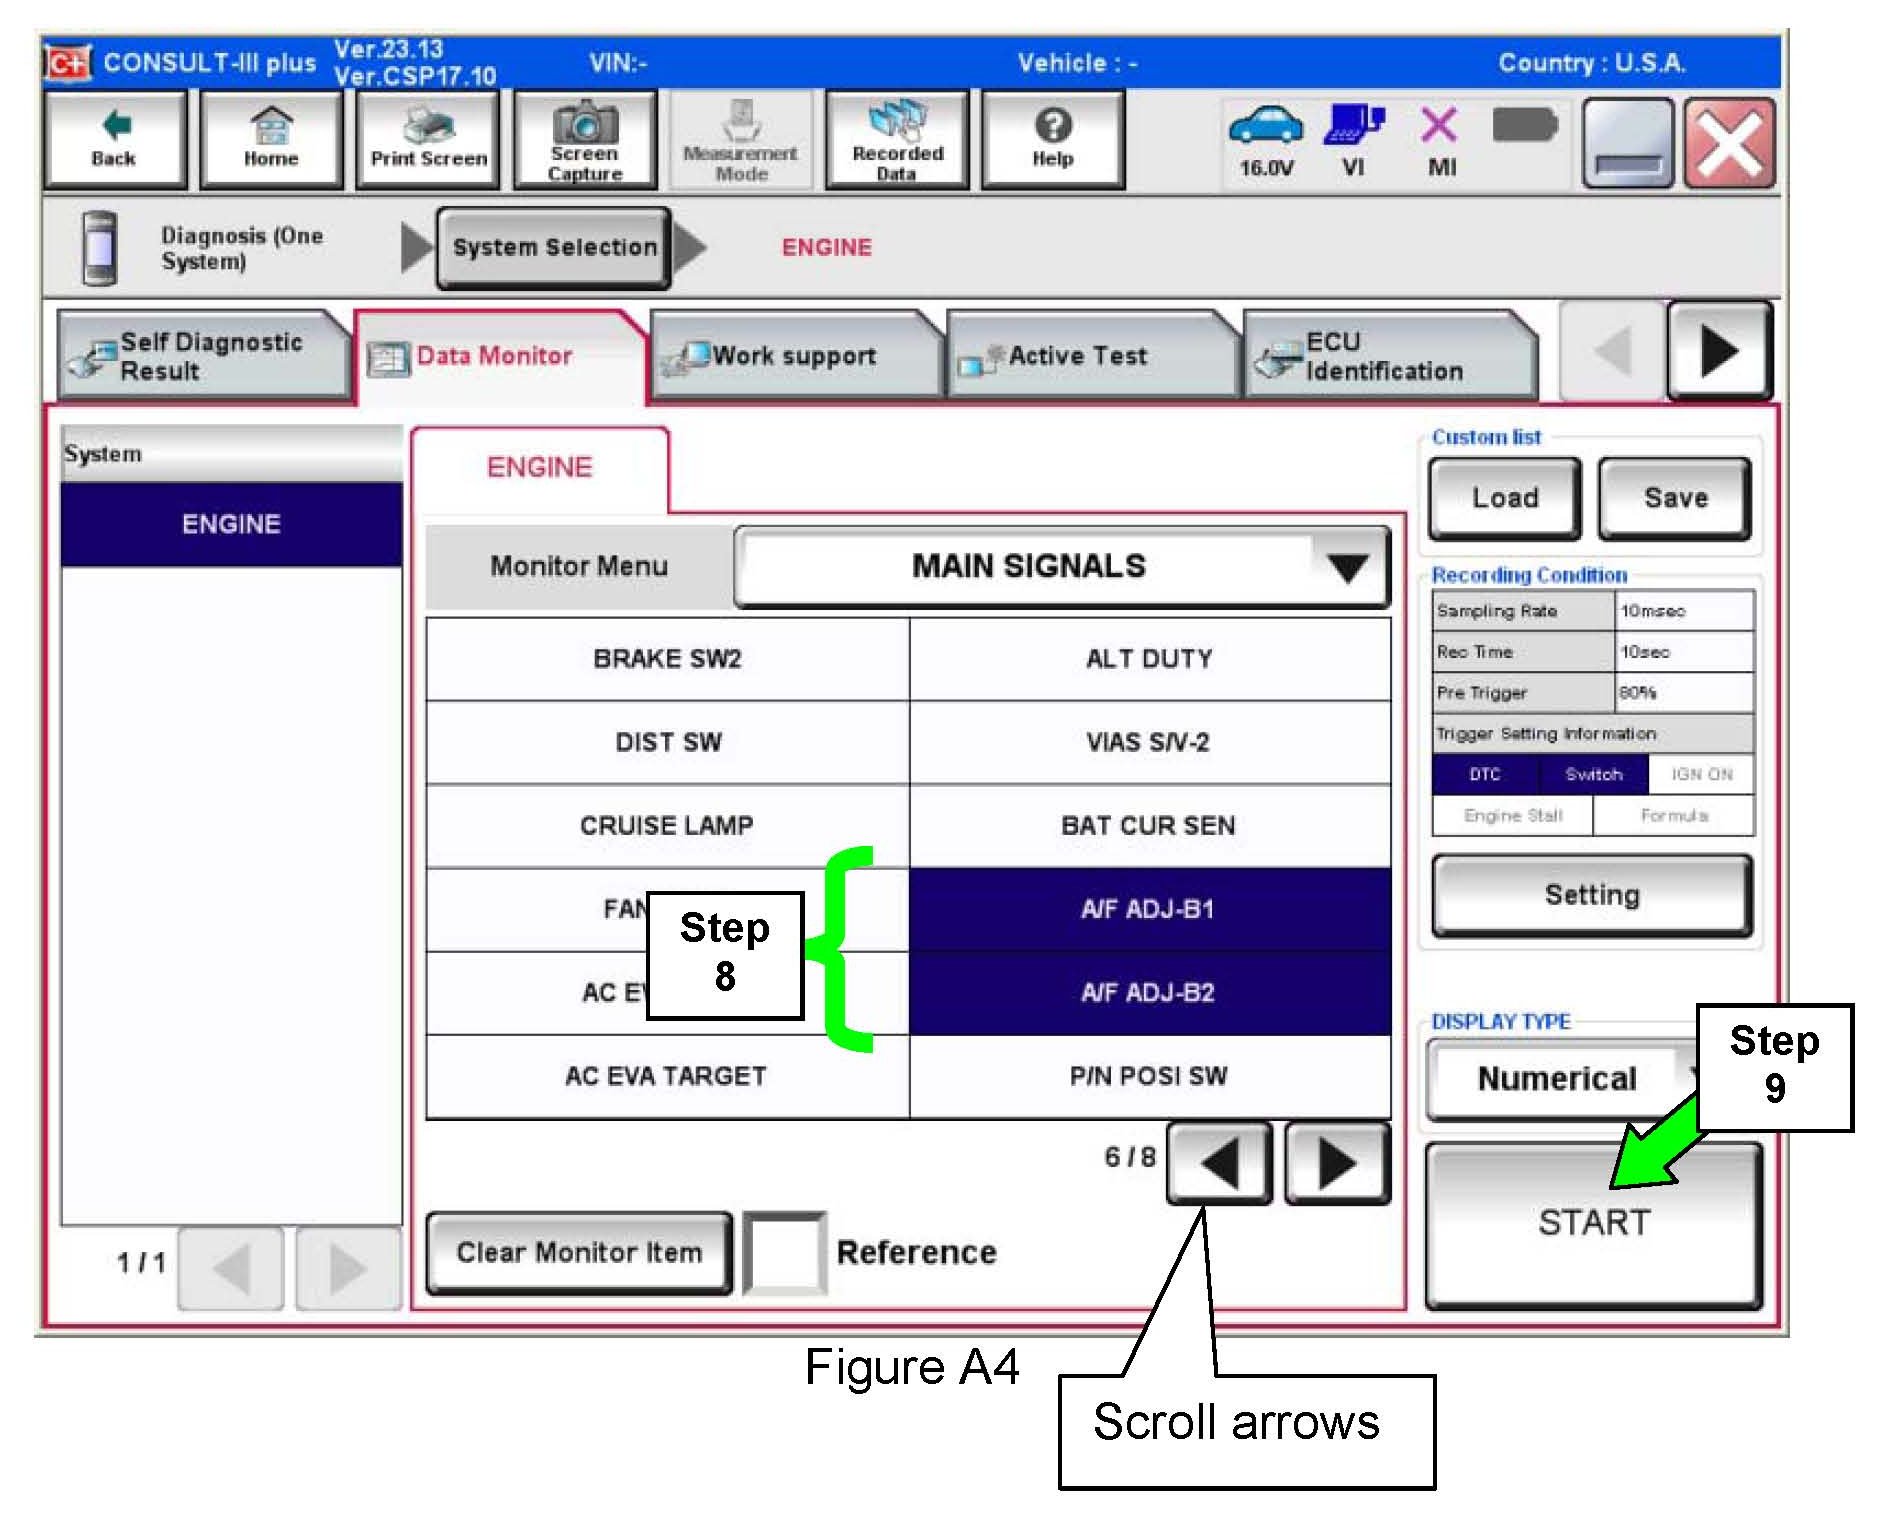
Task: Deselect the A/F ADJ-B1 monitor item
Action: pos(1148,909)
